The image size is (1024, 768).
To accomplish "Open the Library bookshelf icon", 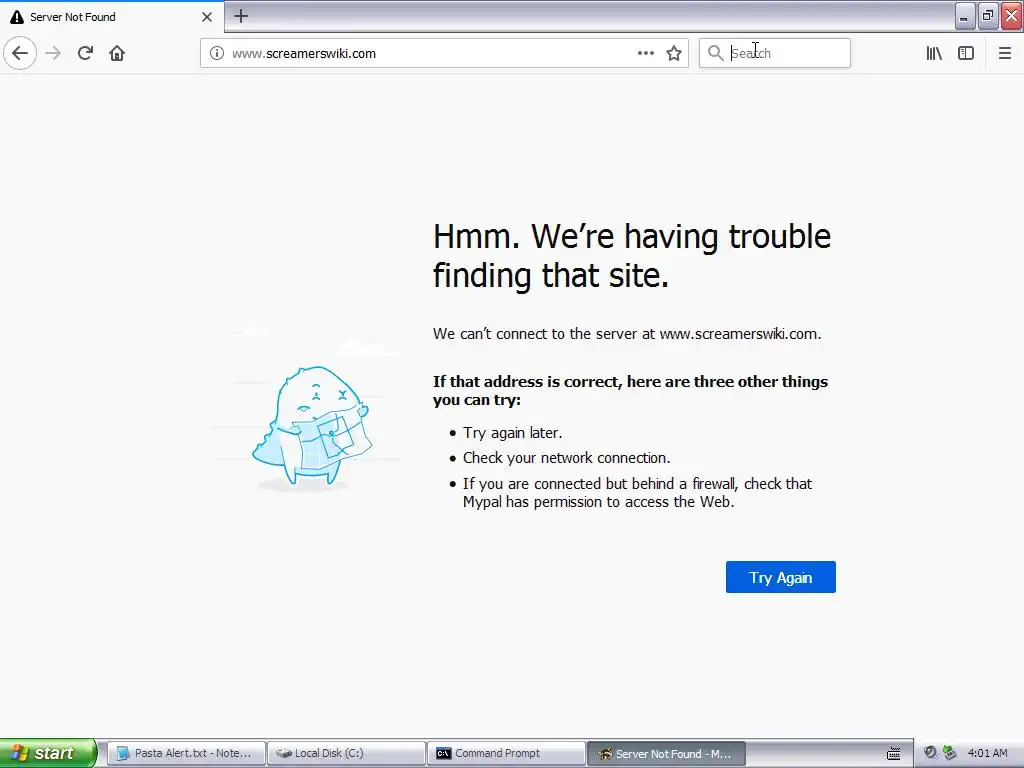I will click(x=934, y=53).
